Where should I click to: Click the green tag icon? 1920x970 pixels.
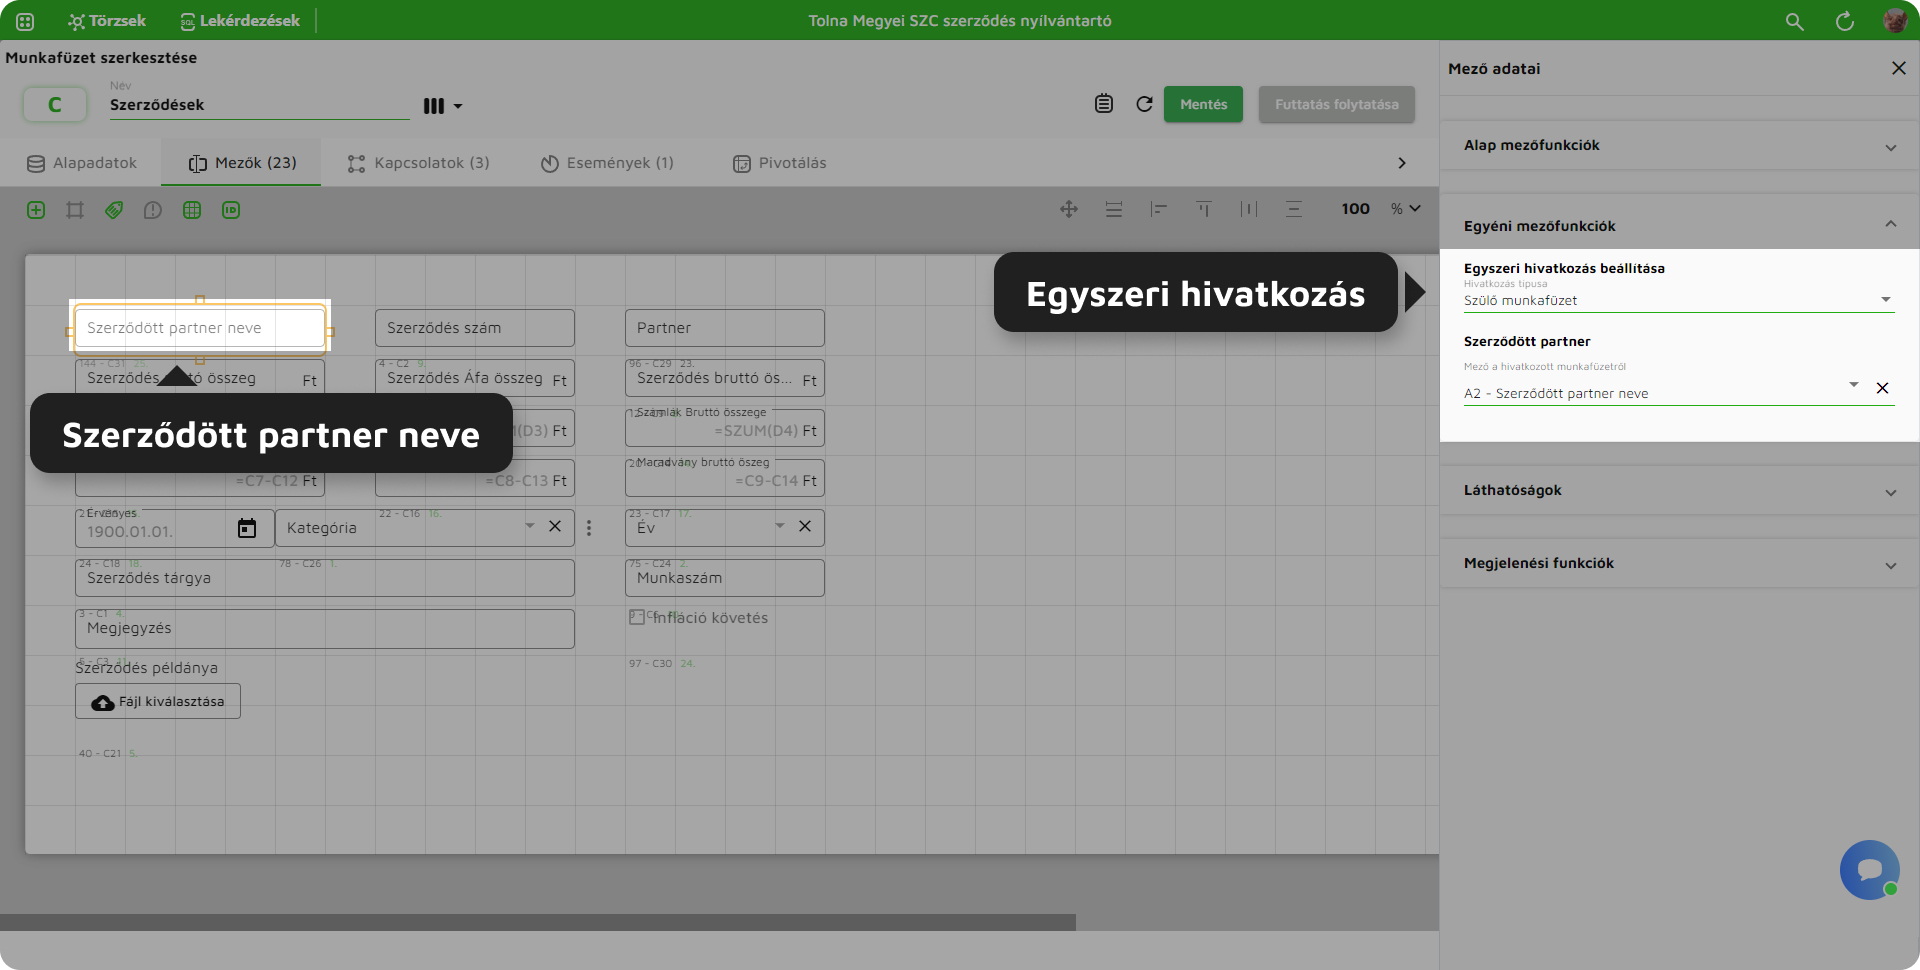coord(114,210)
